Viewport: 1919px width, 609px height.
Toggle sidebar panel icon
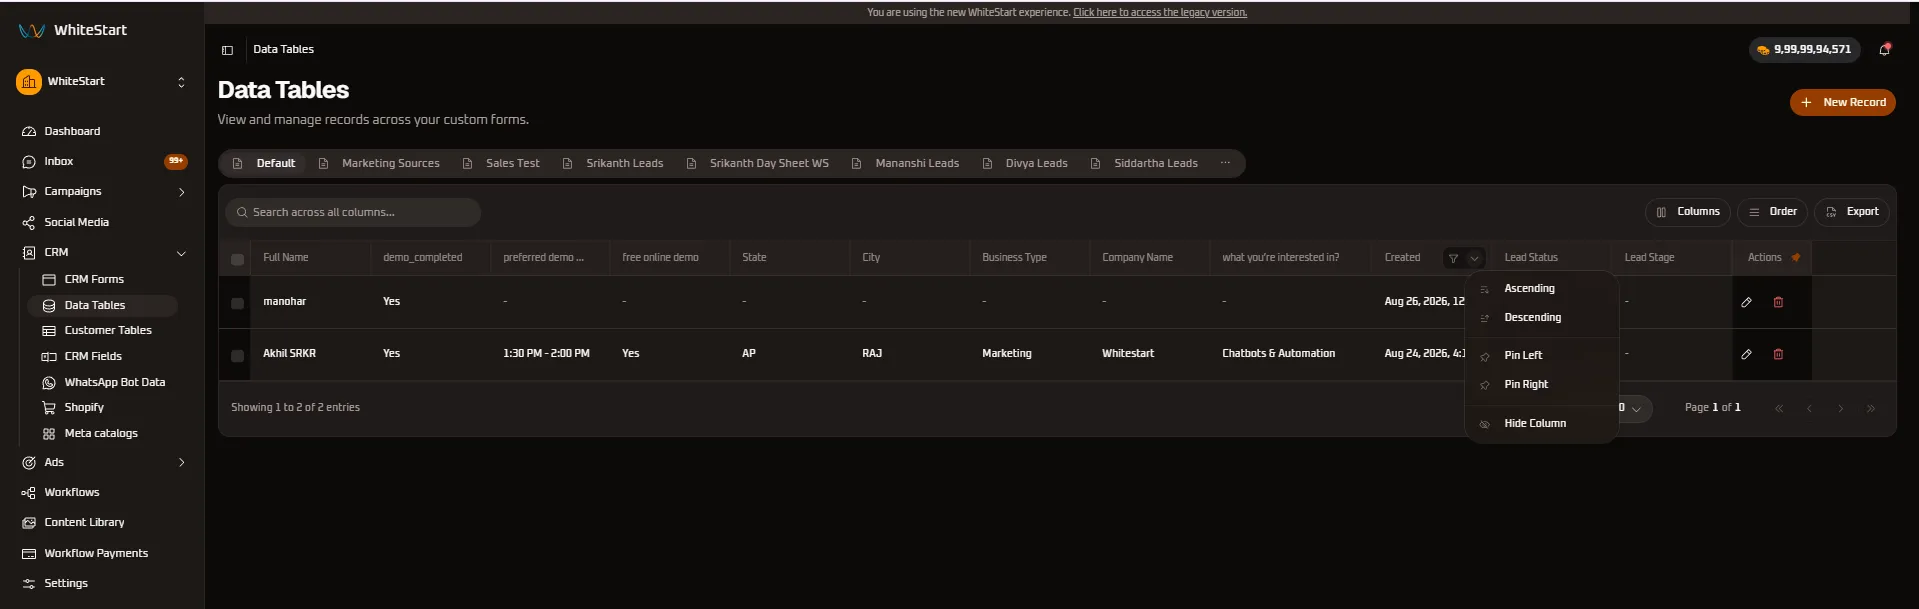click(x=227, y=50)
